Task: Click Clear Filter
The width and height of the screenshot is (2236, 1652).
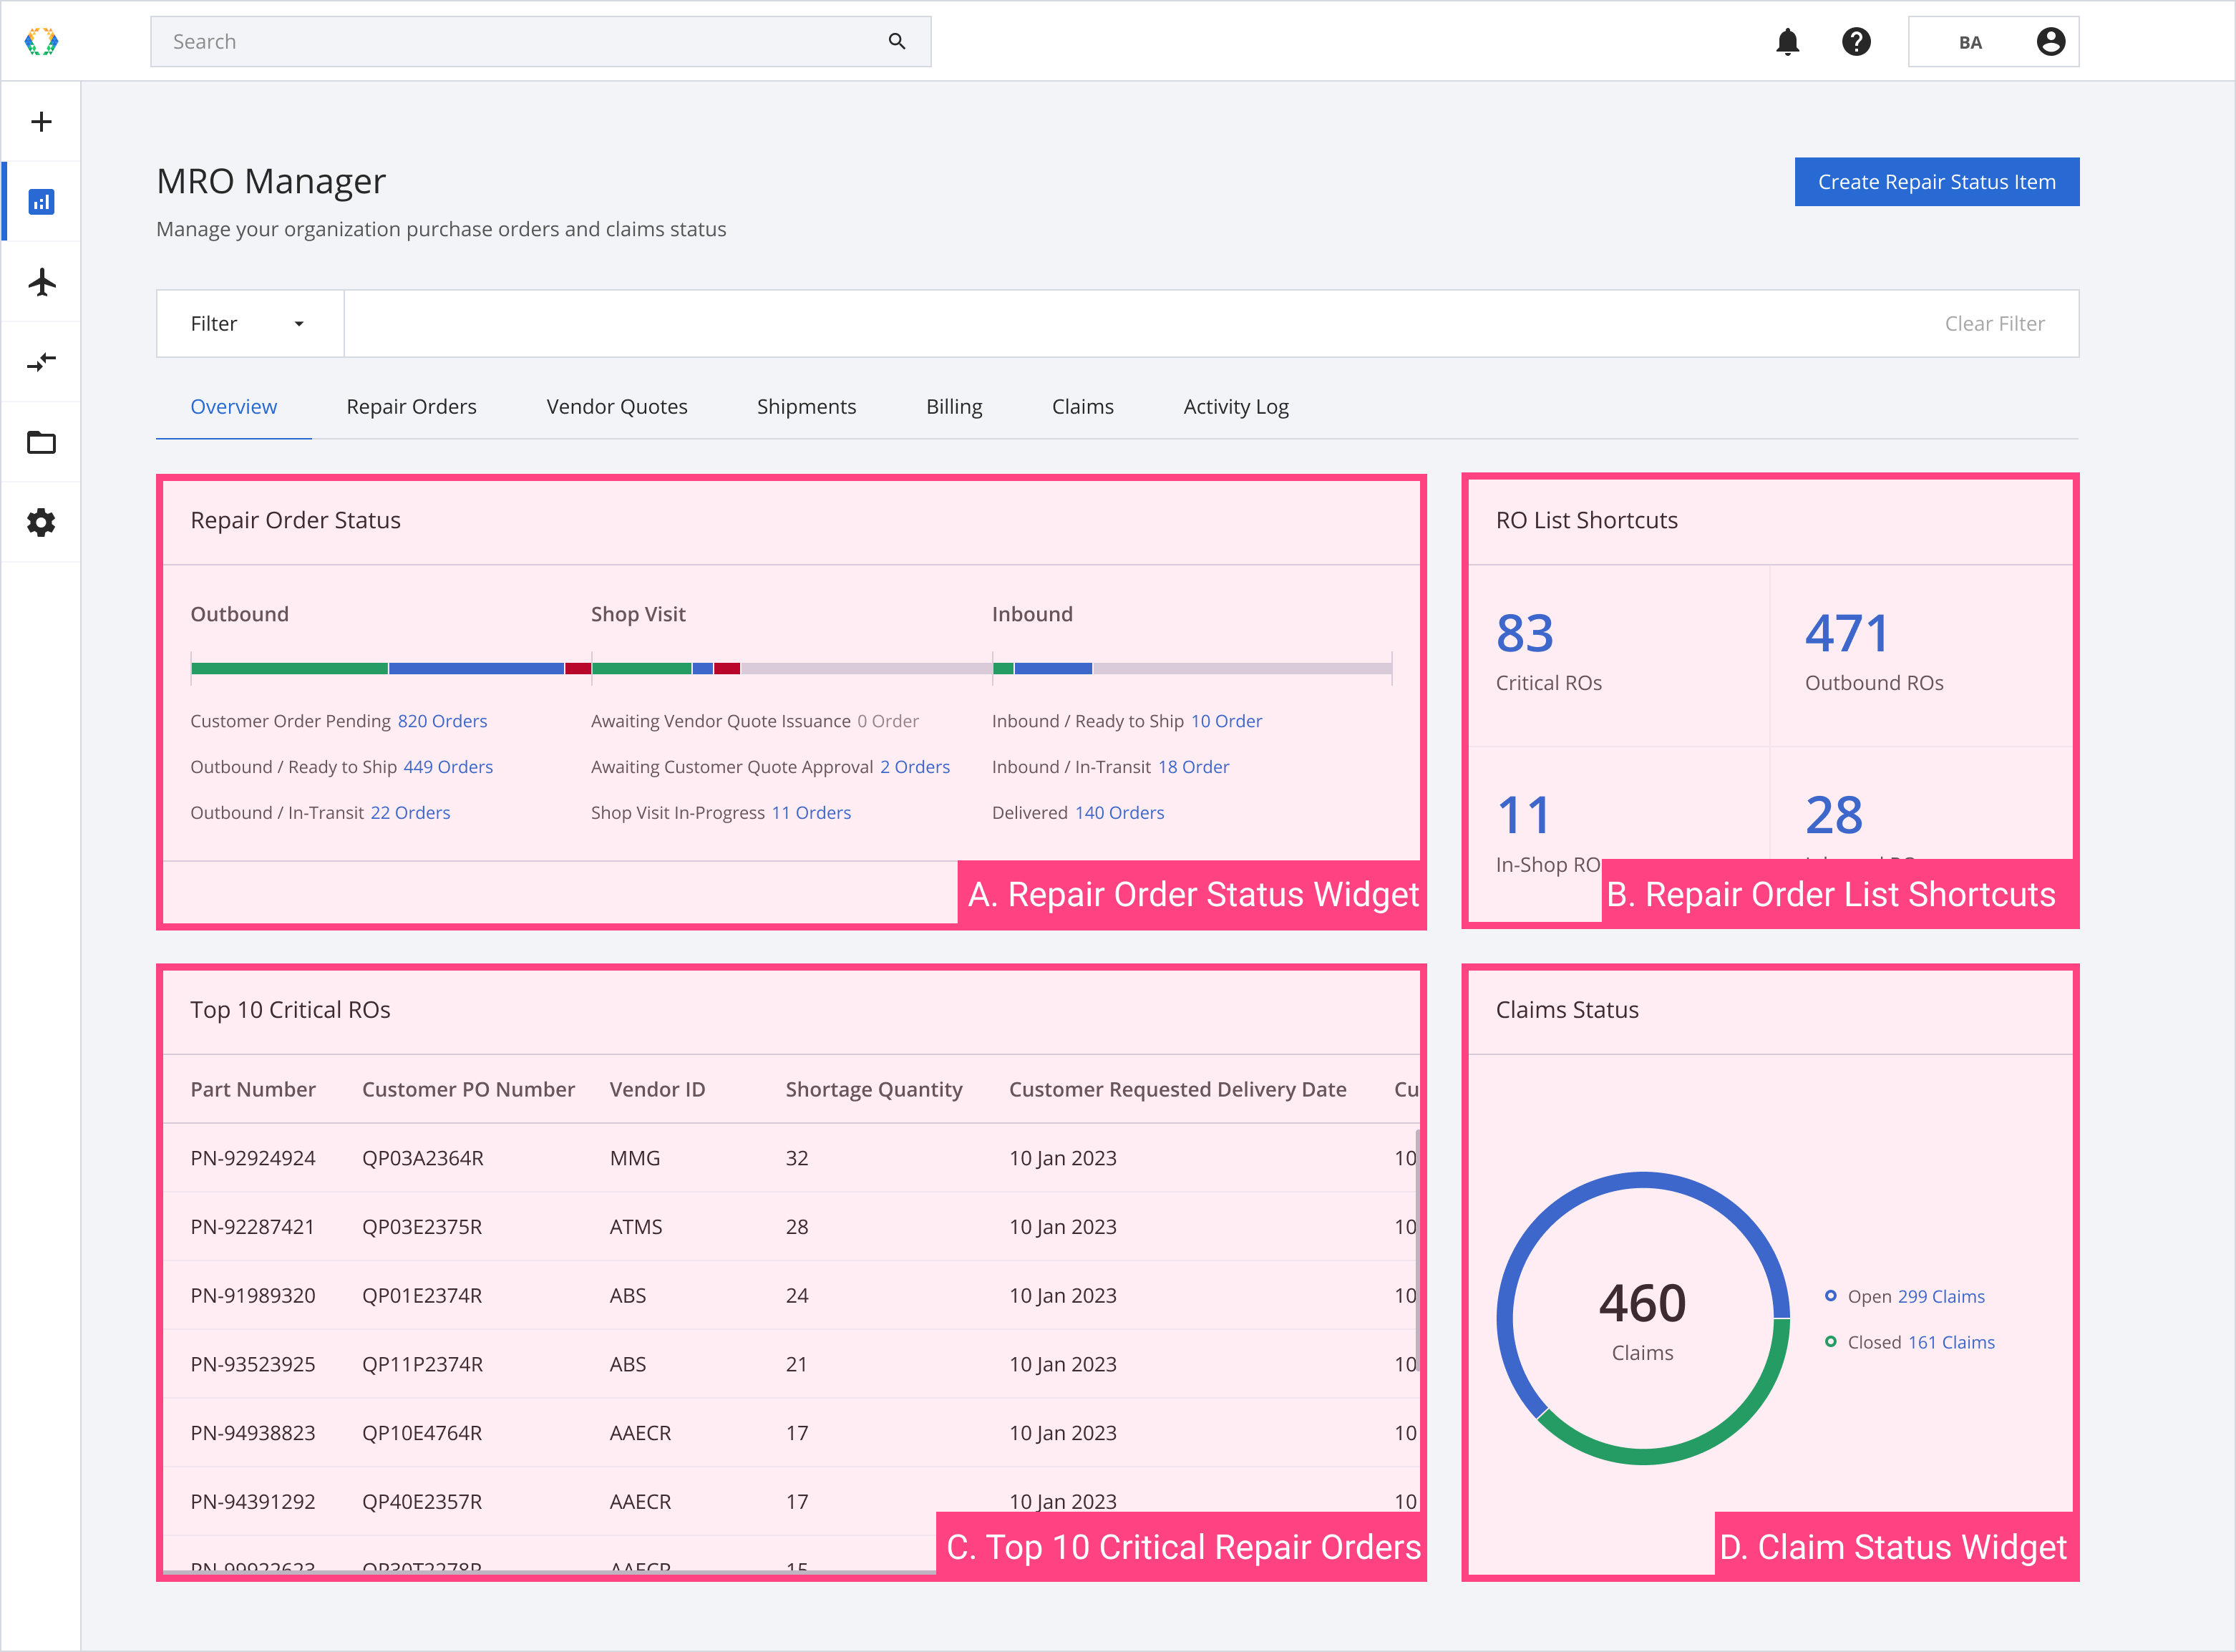Action: point(1994,323)
